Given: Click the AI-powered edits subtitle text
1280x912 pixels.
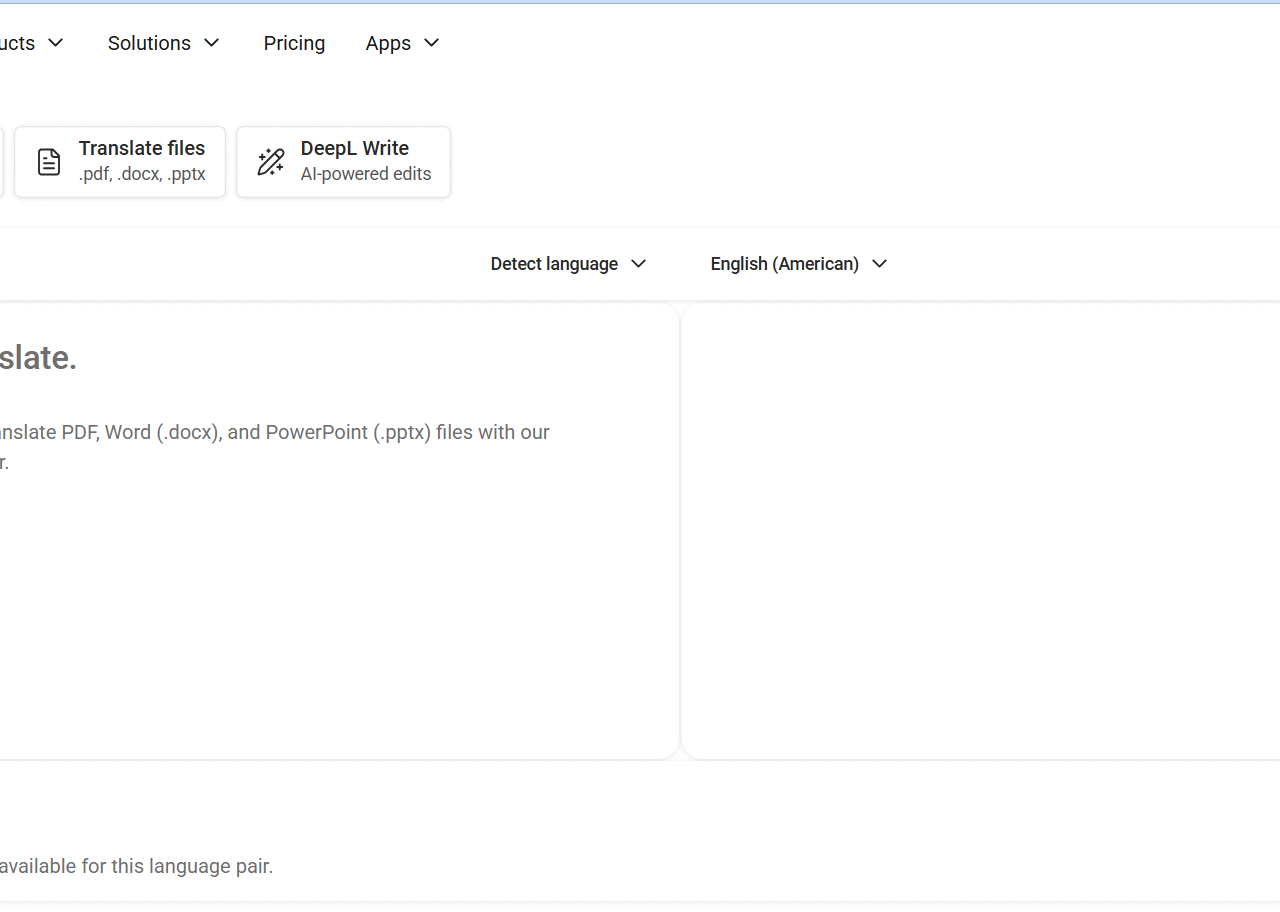Looking at the screenshot, I should coord(365,173).
